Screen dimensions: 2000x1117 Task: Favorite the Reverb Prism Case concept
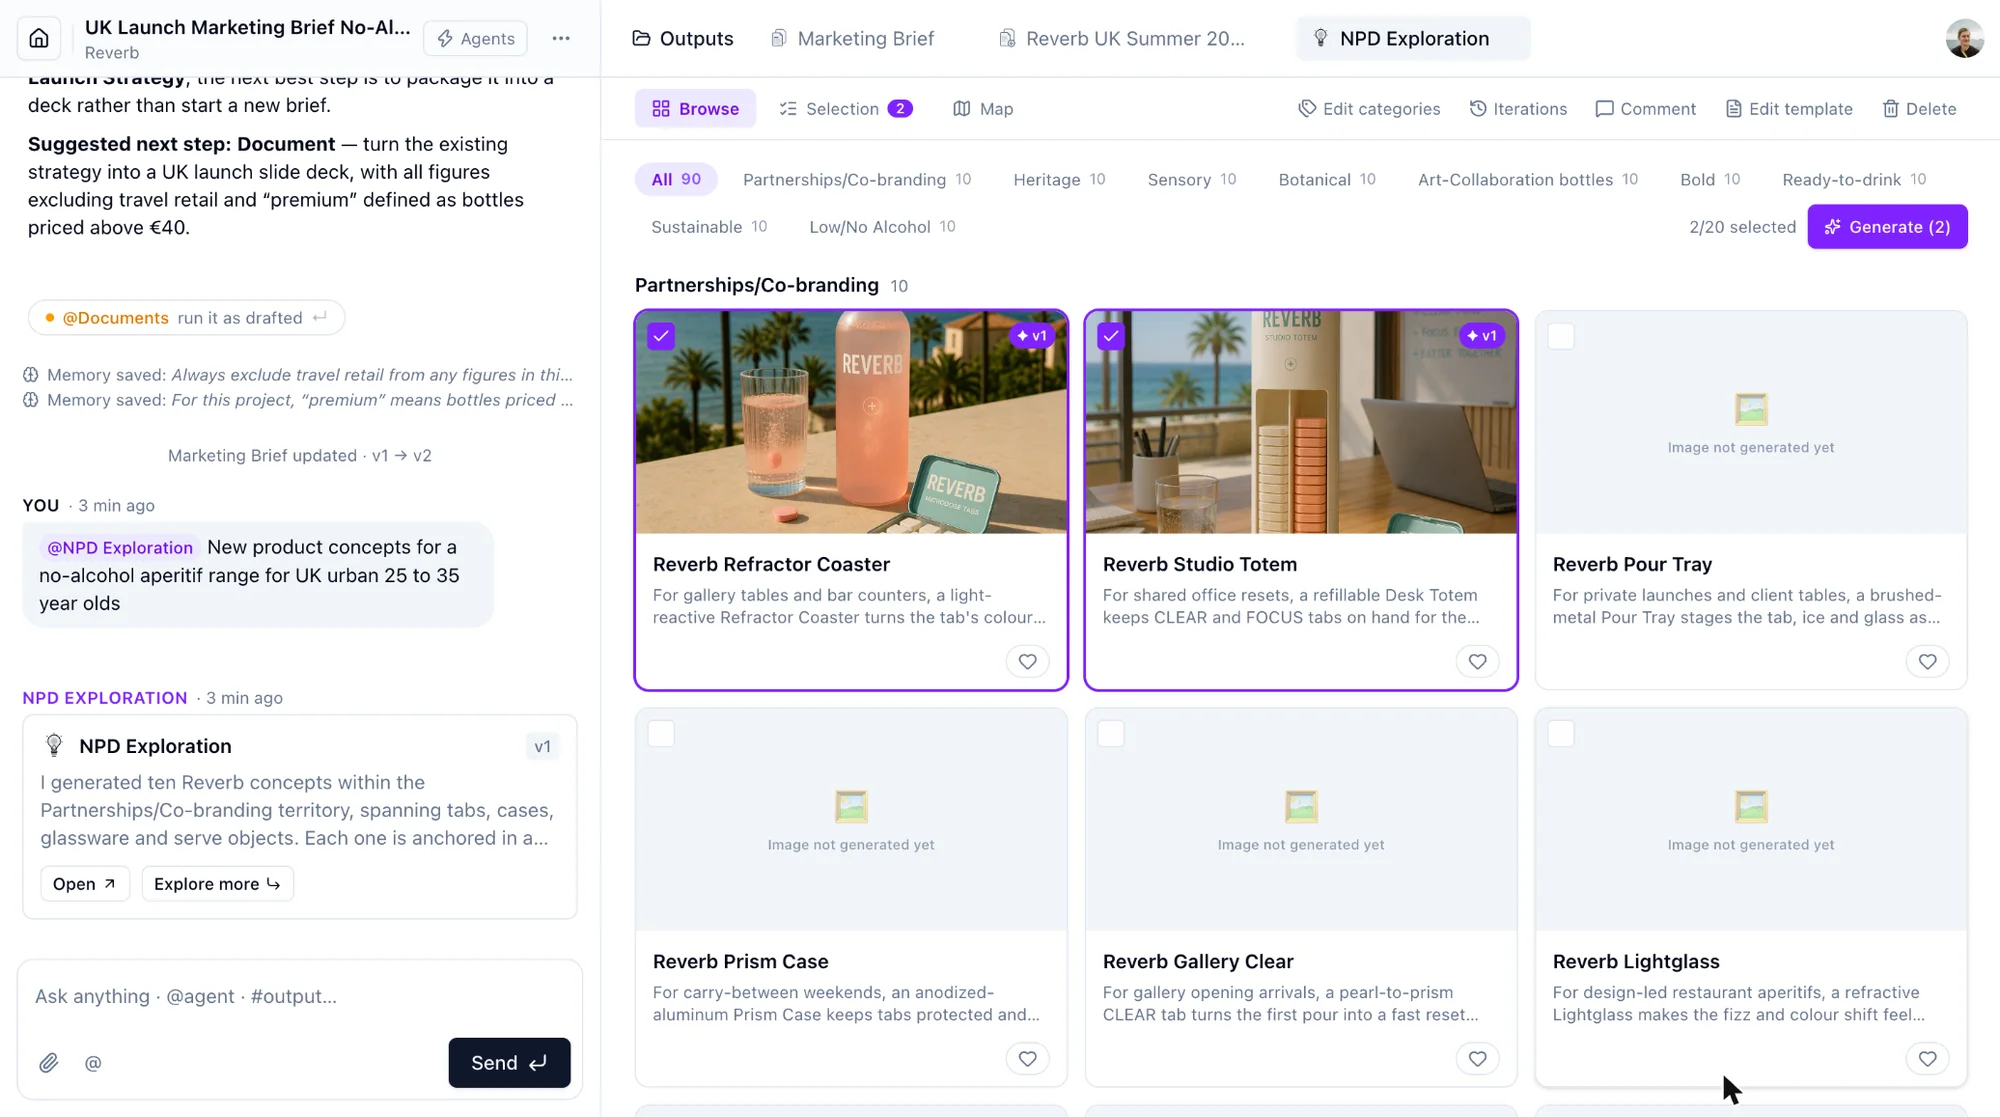click(1027, 1058)
